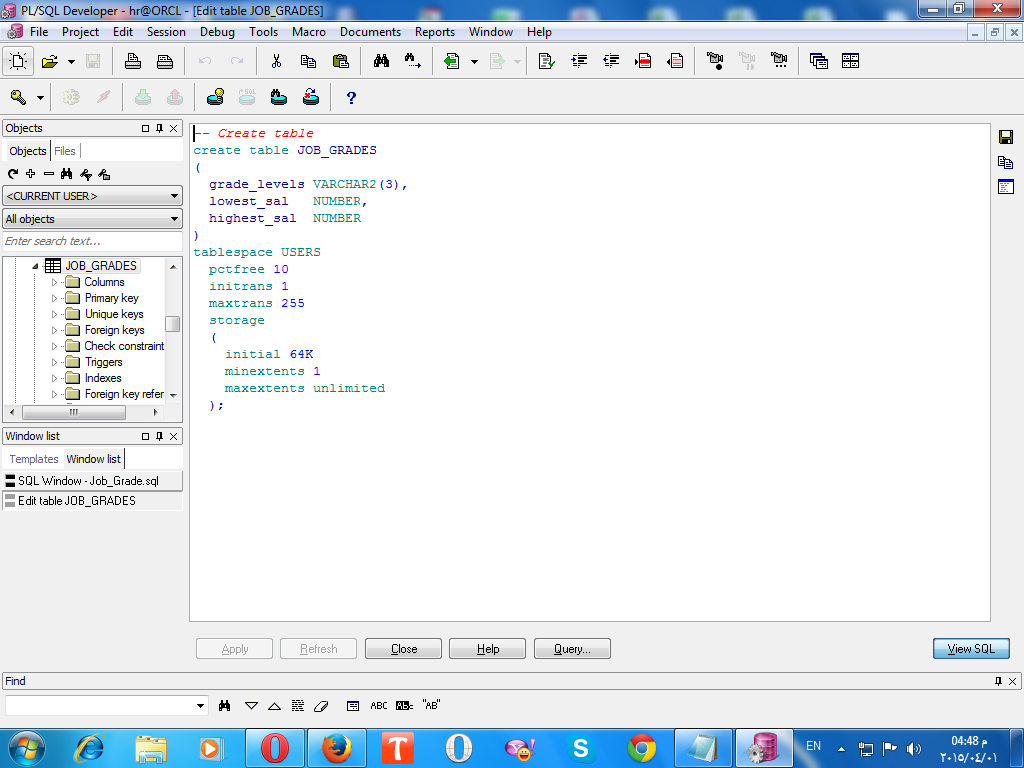Click the eraser icon in Find bar
The height and width of the screenshot is (768, 1024).
pos(320,705)
